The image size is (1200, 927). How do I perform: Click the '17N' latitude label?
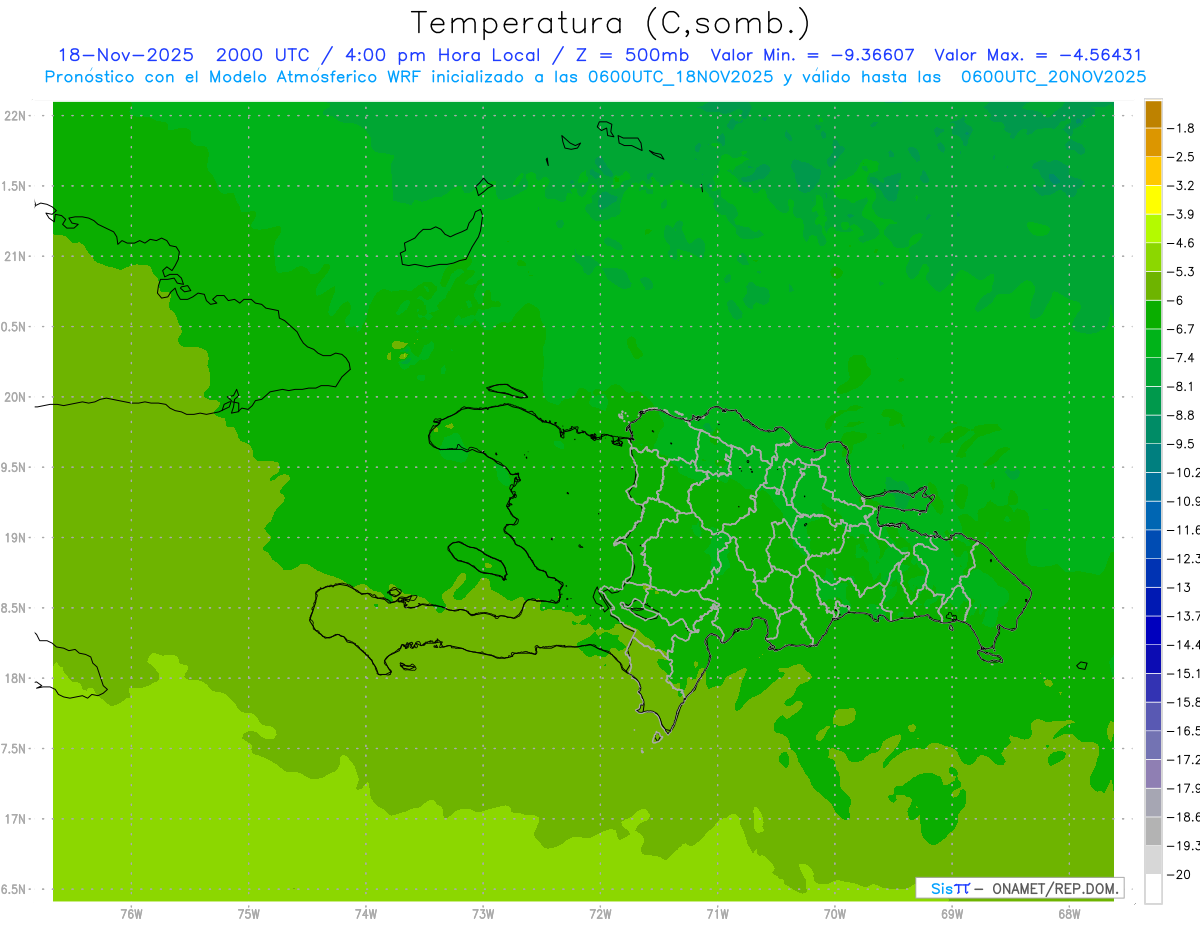tap(14, 819)
